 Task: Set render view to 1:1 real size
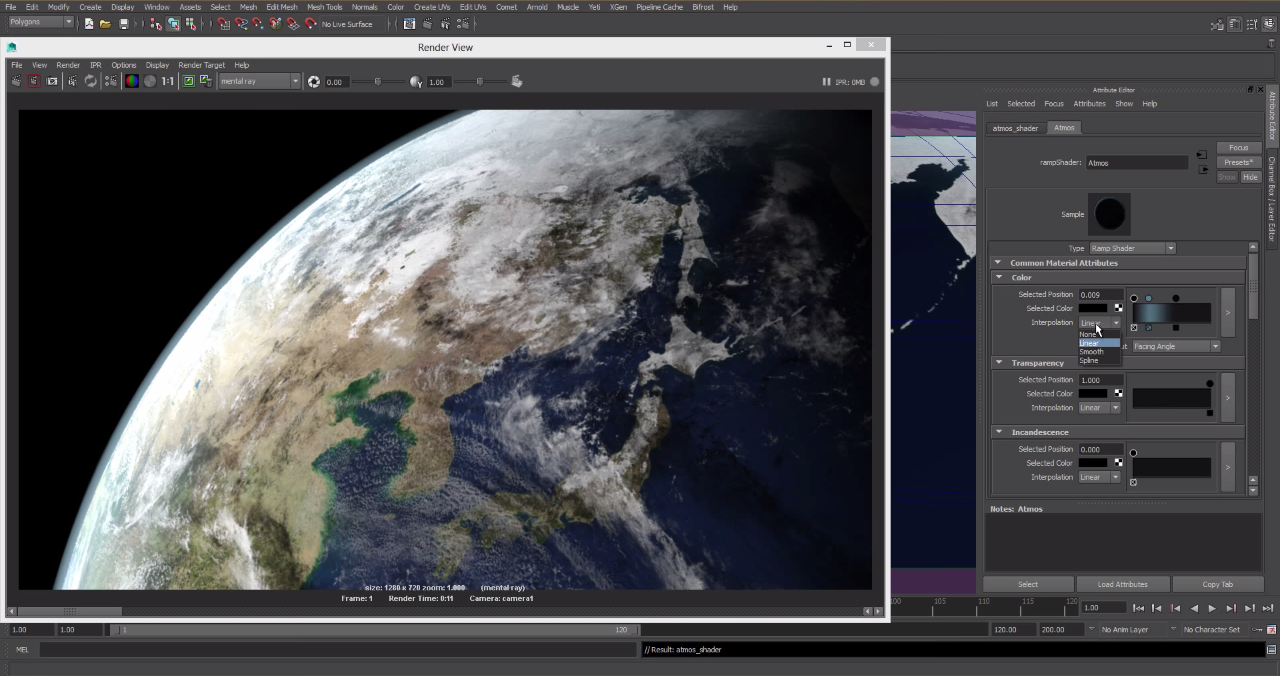[x=168, y=81]
